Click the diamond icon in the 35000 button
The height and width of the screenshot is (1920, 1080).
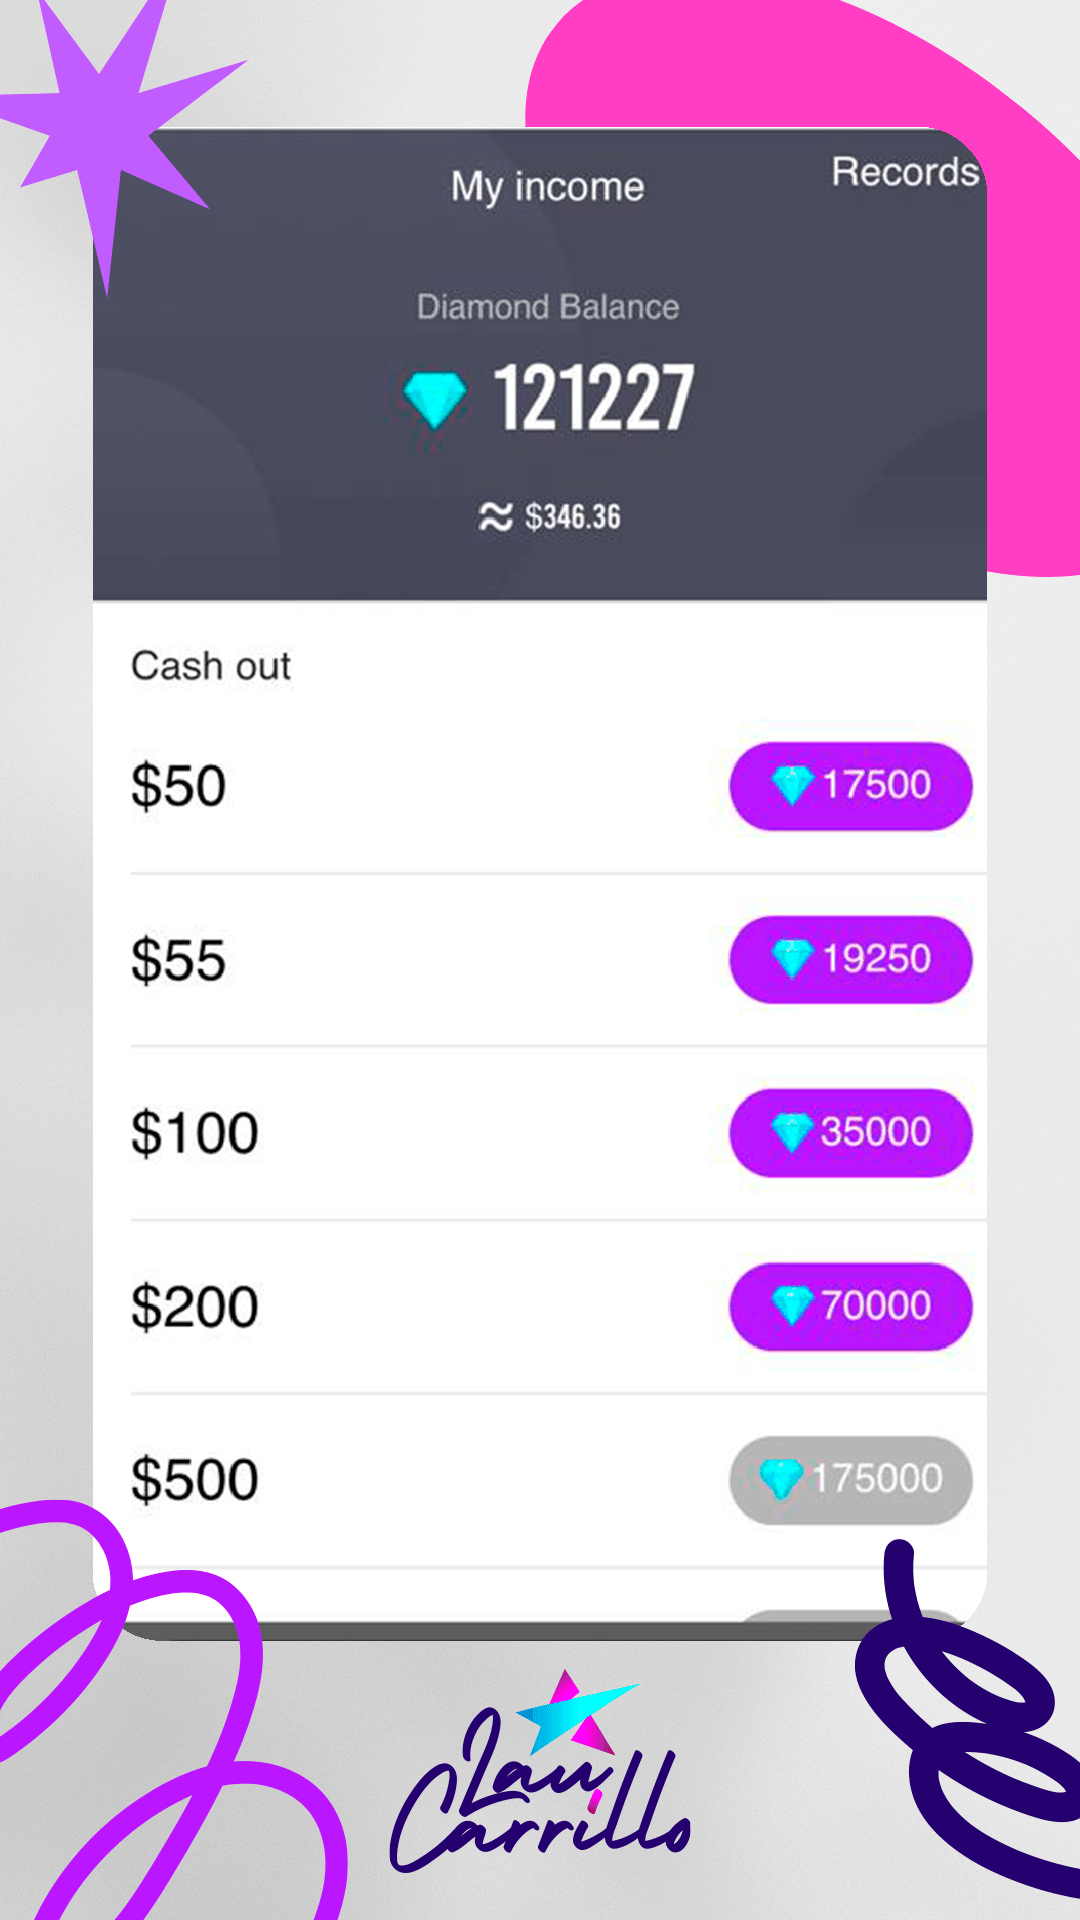click(791, 1133)
